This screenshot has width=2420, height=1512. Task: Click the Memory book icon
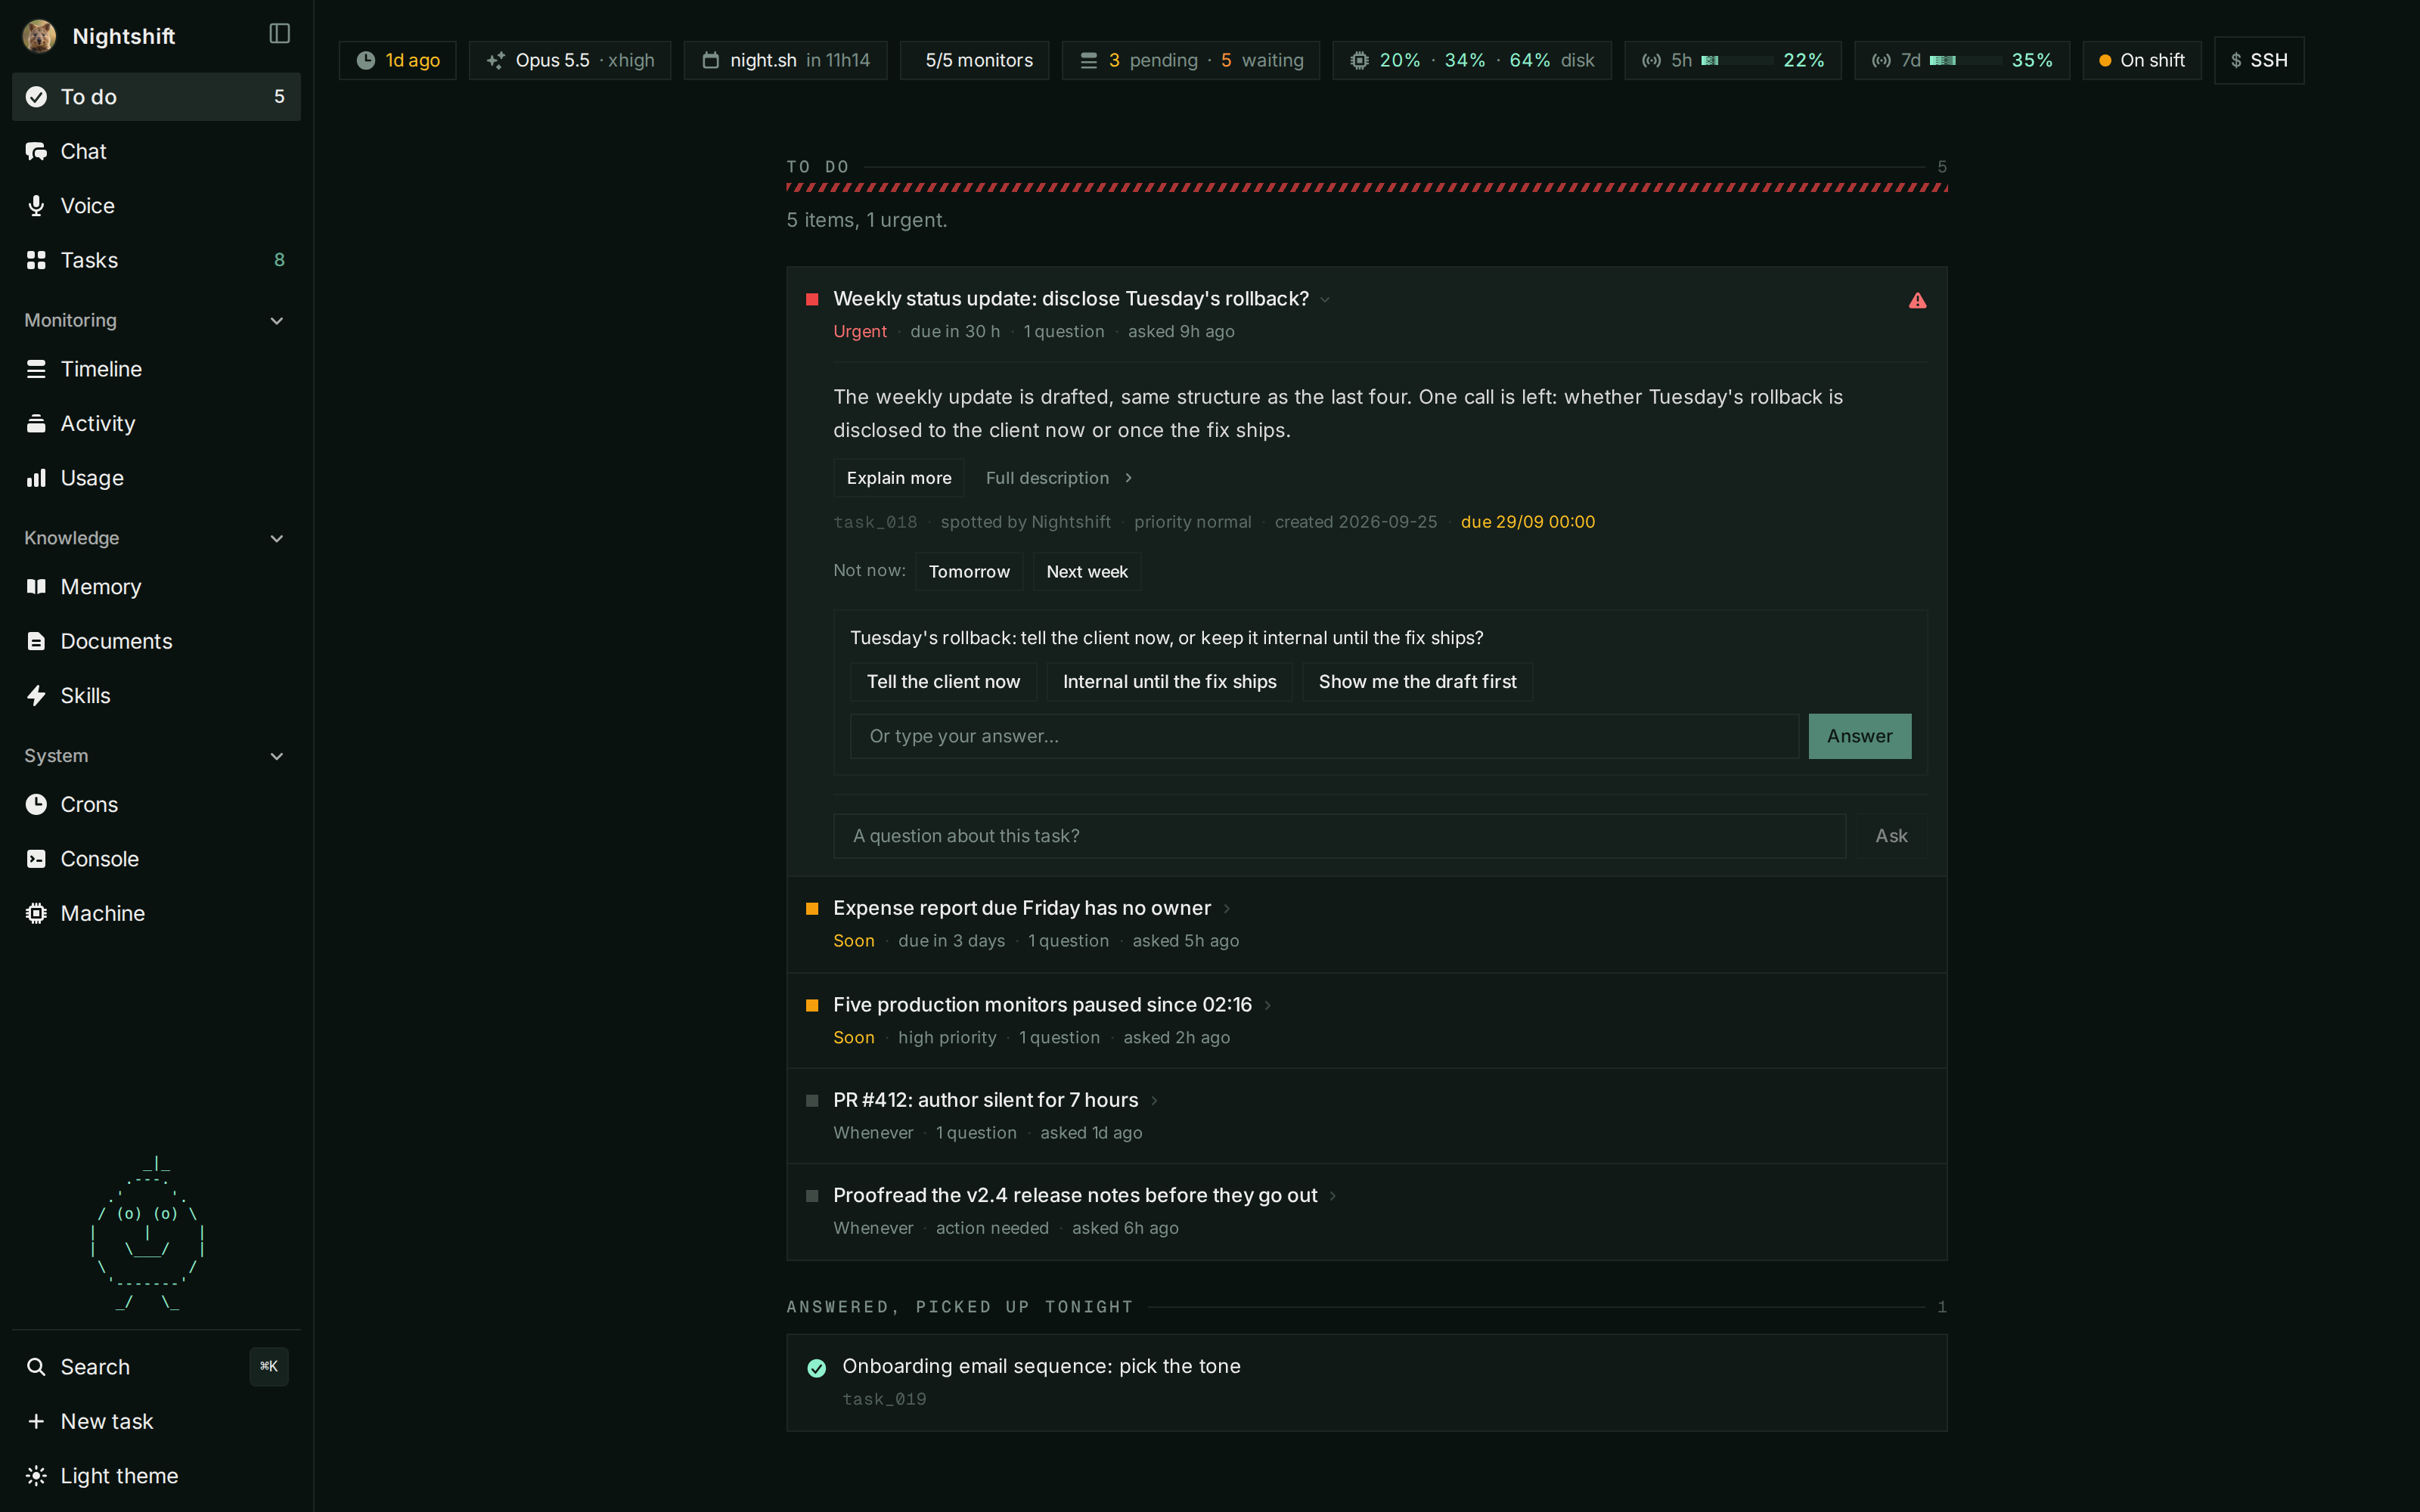click(36, 587)
